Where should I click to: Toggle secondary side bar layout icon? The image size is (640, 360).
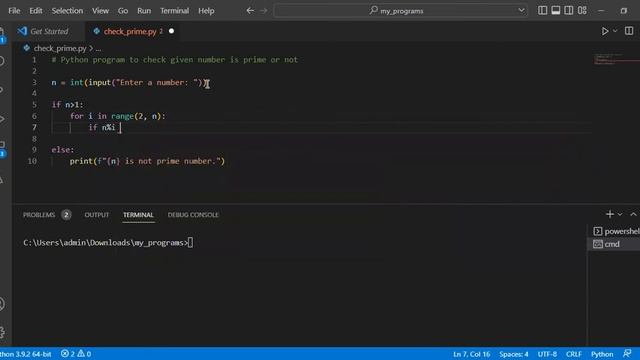569,11
